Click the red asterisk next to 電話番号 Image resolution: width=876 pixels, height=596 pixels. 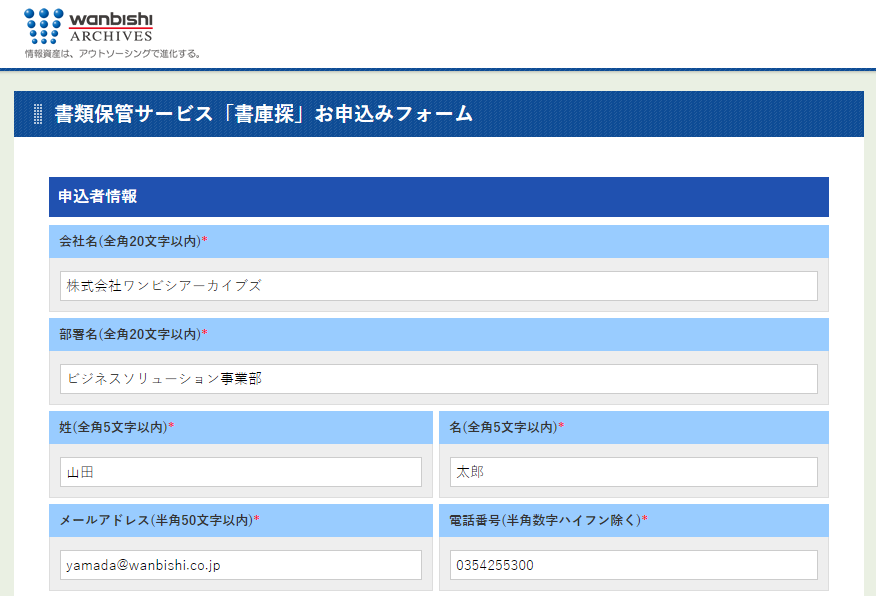[645, 519]
